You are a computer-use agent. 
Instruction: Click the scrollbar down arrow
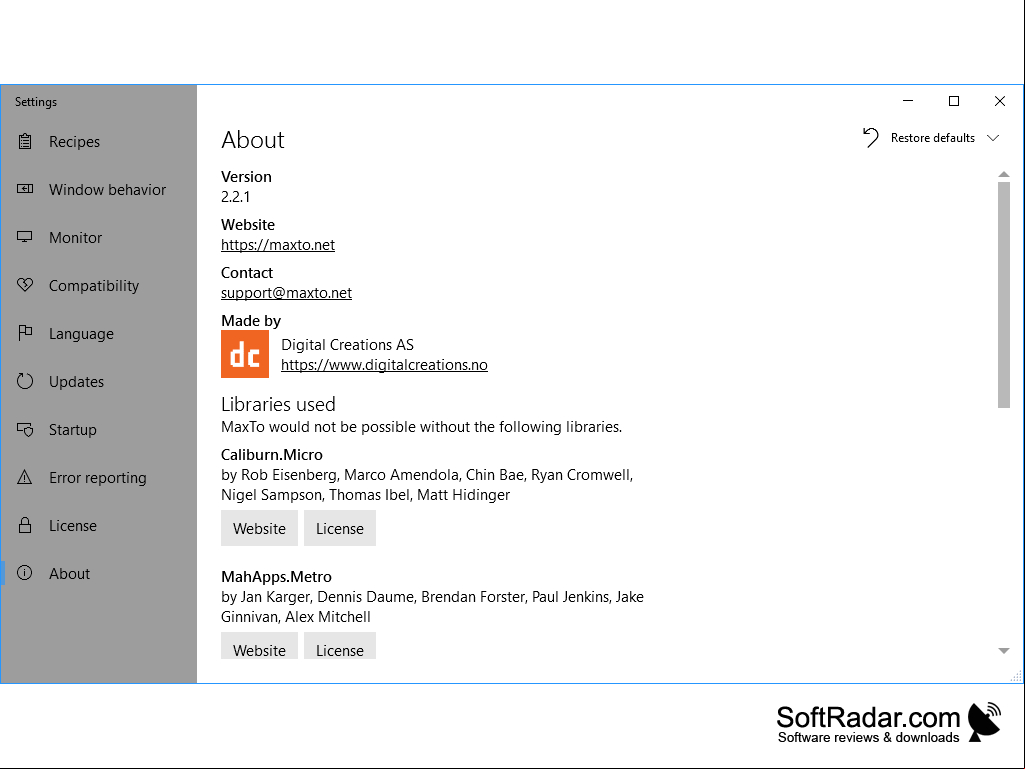[x=1004, y=651]
